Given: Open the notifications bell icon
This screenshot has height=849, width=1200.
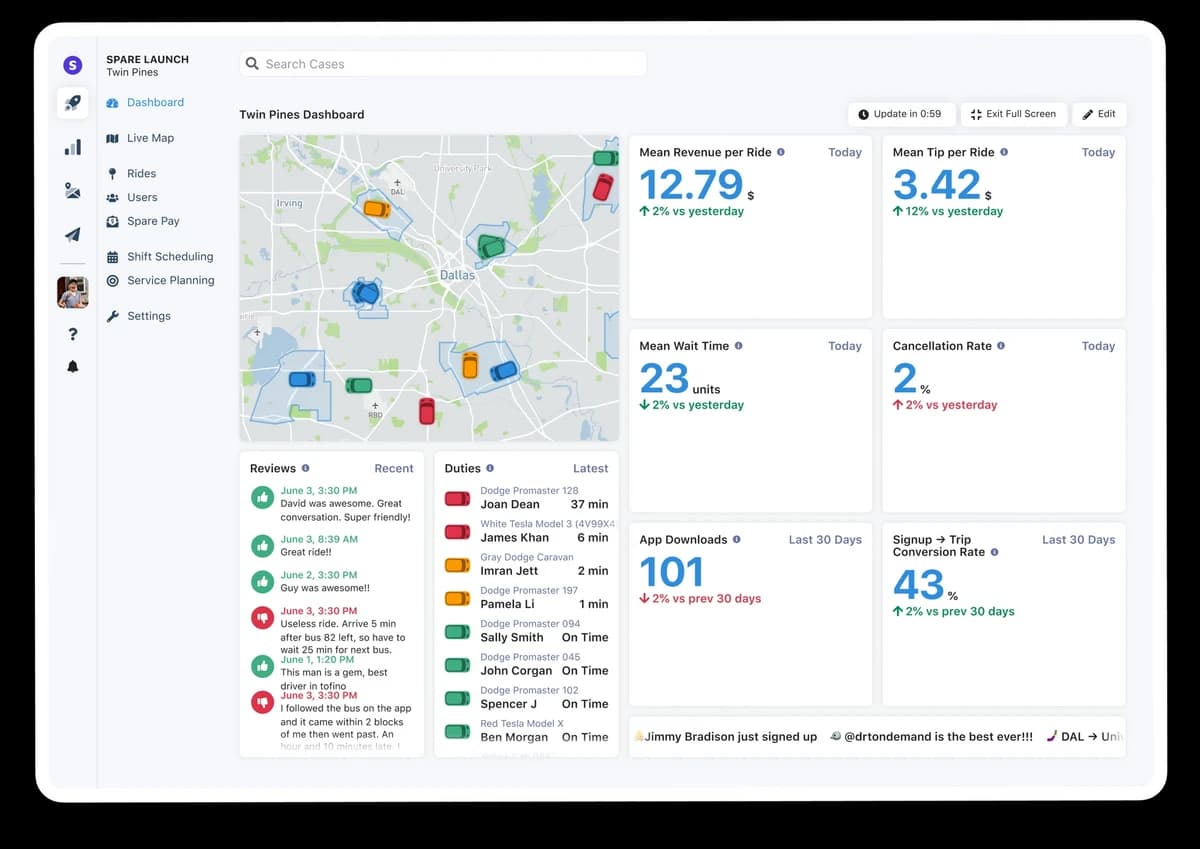Looking at the screenshot, I should point(71,366).
